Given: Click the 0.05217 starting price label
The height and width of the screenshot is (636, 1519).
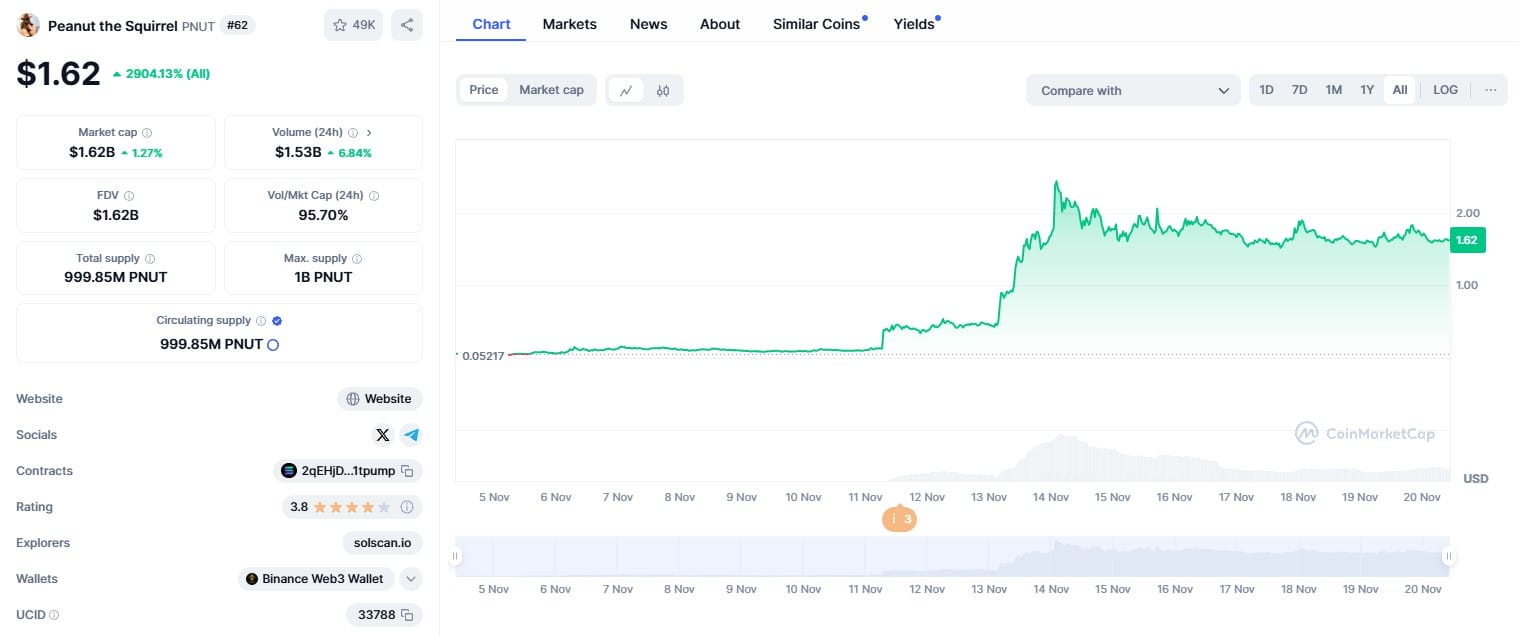Looking at the screenshot, I should pos(483,355).
